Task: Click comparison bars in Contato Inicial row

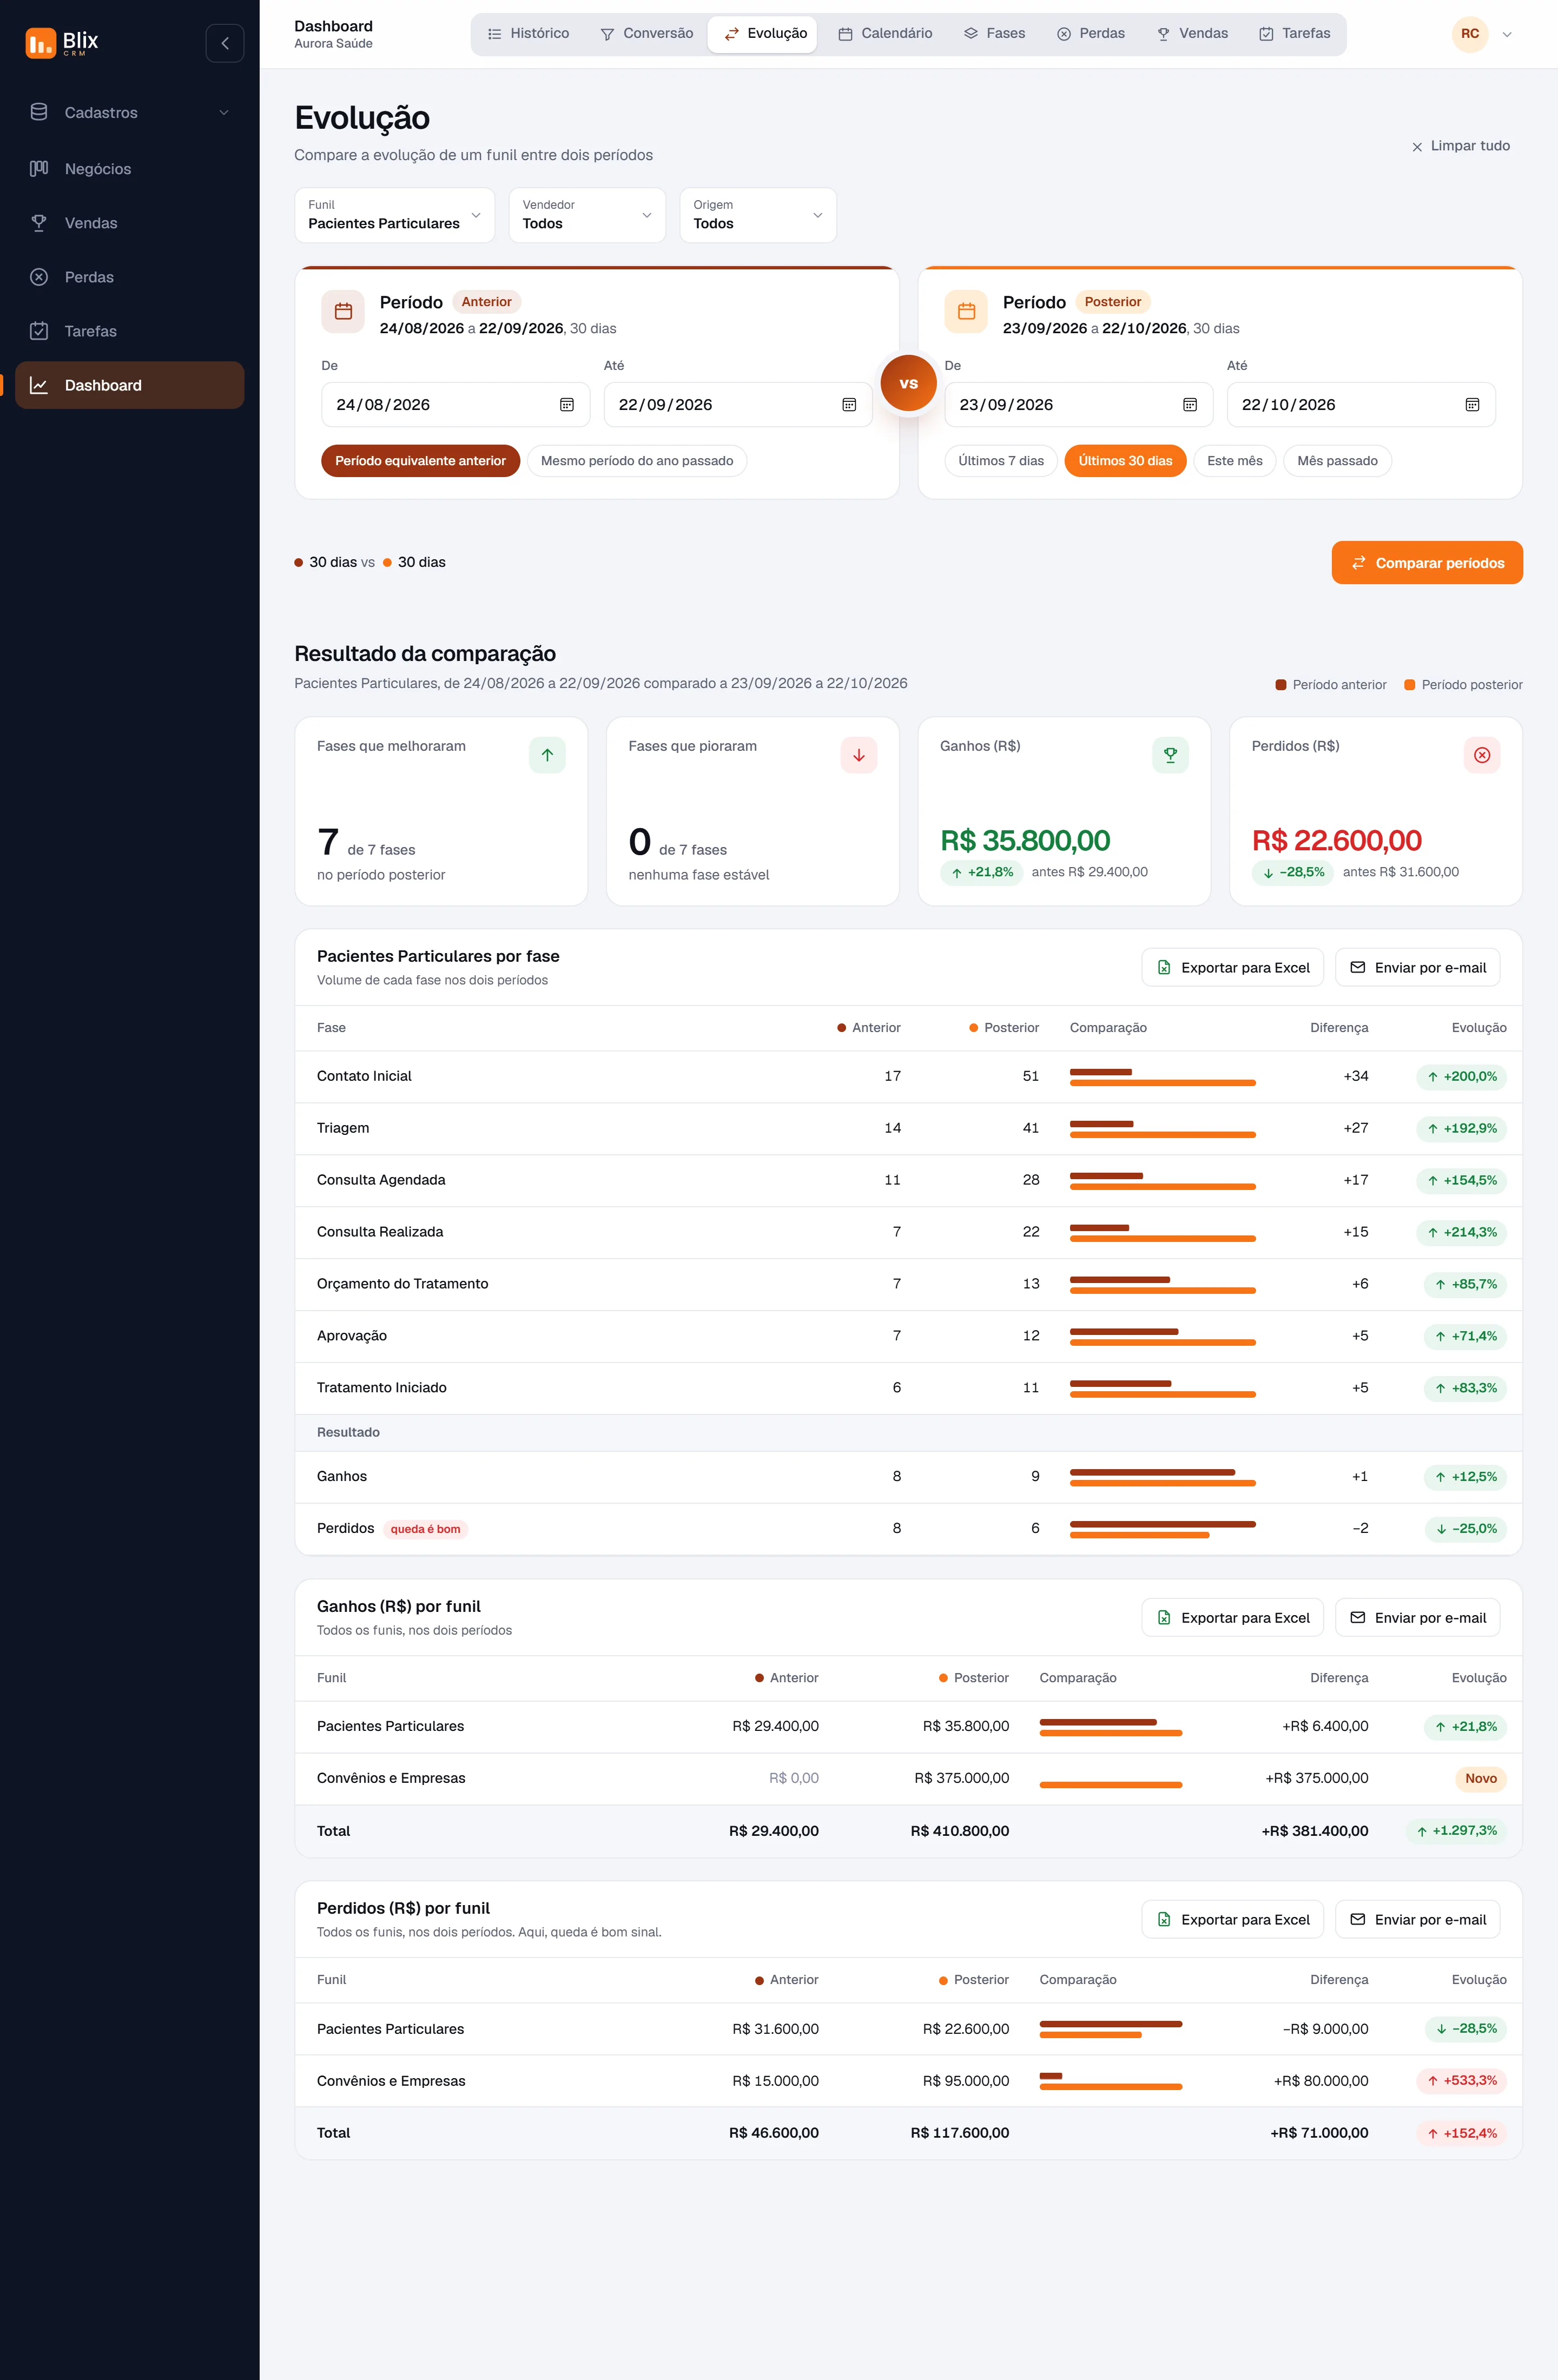Action: pos(1162,1077)
